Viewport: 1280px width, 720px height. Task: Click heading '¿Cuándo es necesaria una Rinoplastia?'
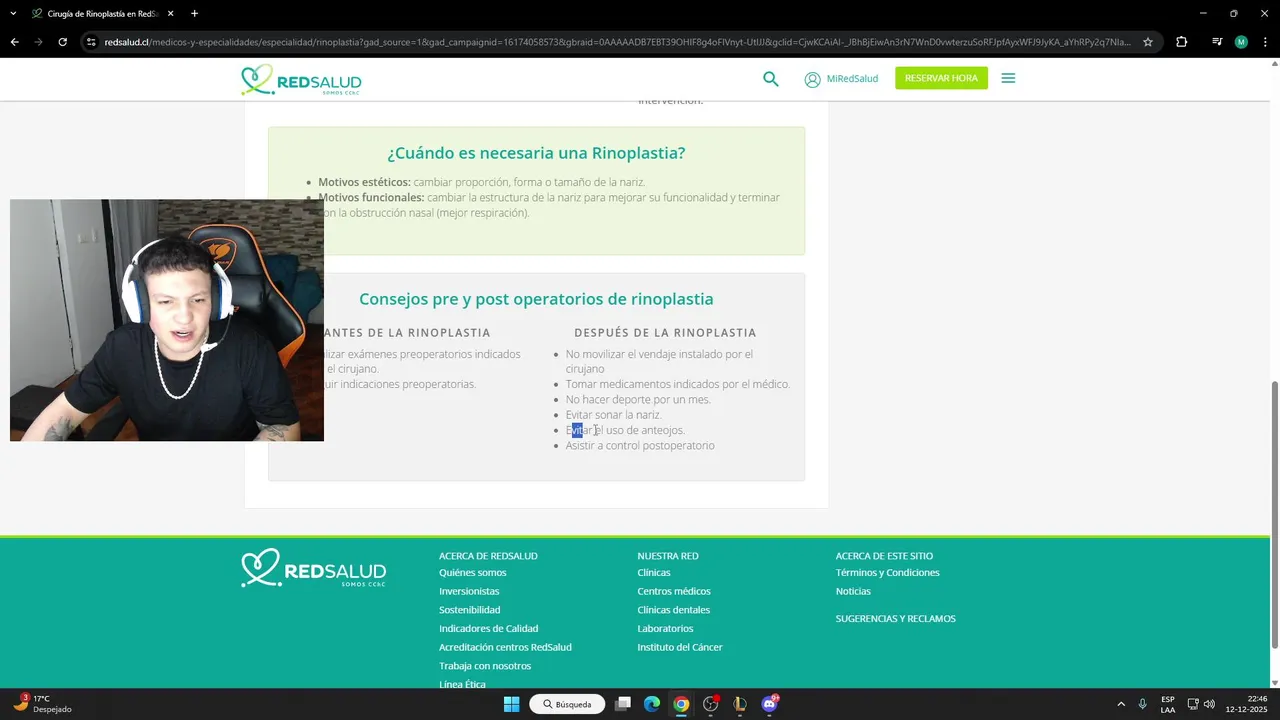tap(536, 153)
